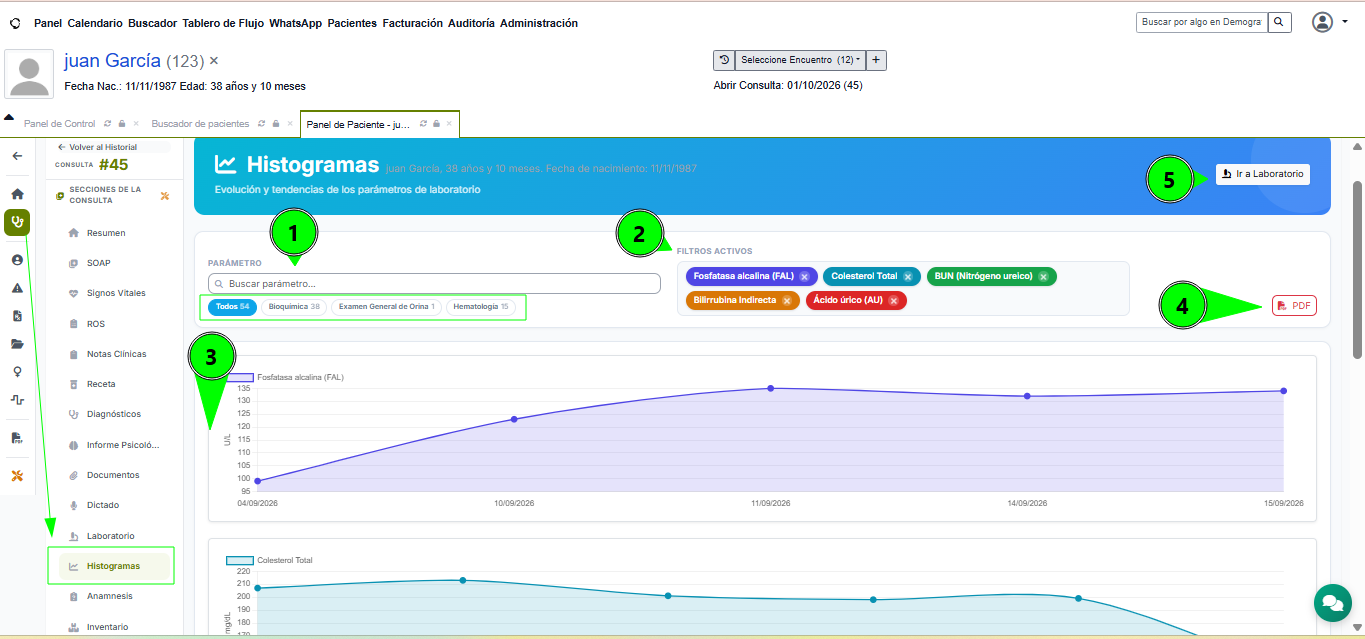Click the stethoscope consultation icon in left rail
1365x639 pixels.
17,222
